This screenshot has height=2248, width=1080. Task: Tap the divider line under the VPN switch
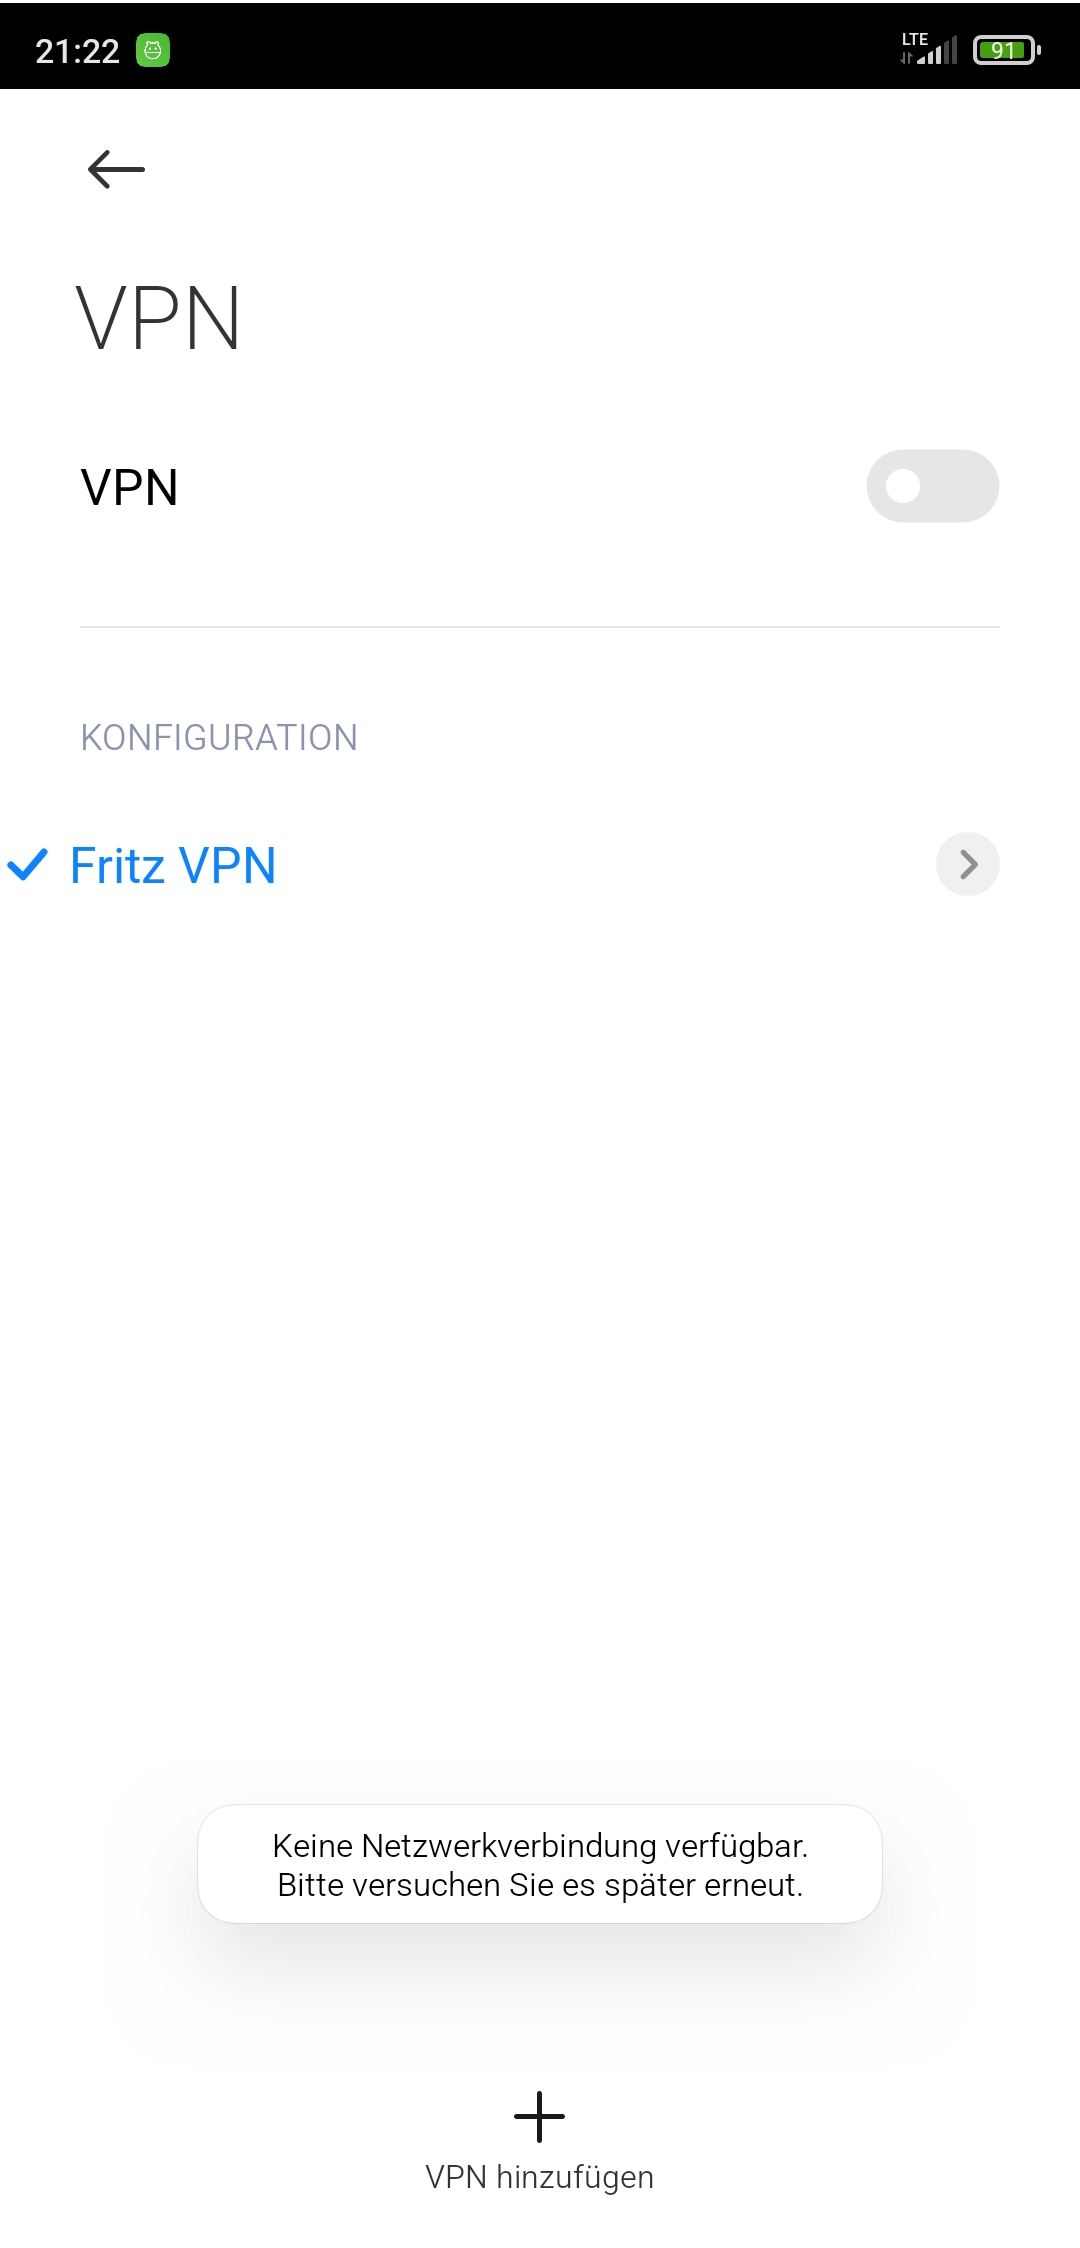(540, 627)
